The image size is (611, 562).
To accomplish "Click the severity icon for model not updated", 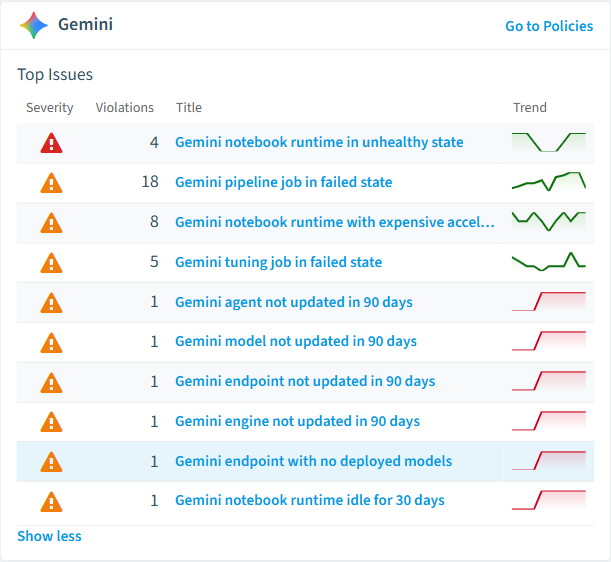I will (51, 343).
